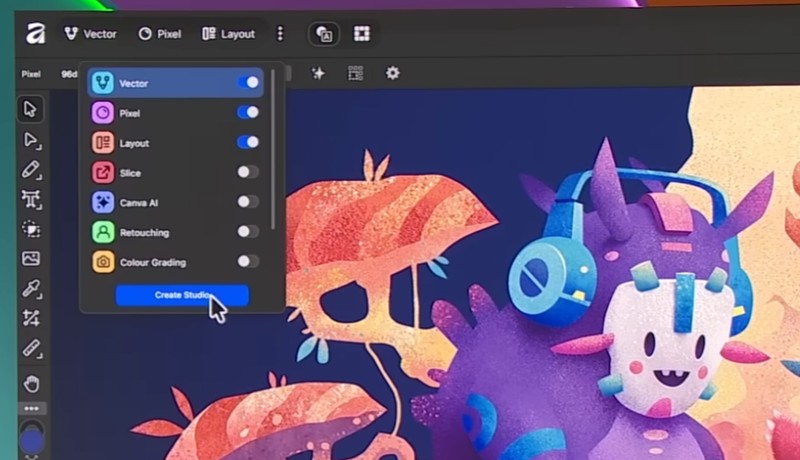This screenshot has width=800, height=460.
Task: Click the Pixel icon in studio list
Action: (103, 113)
